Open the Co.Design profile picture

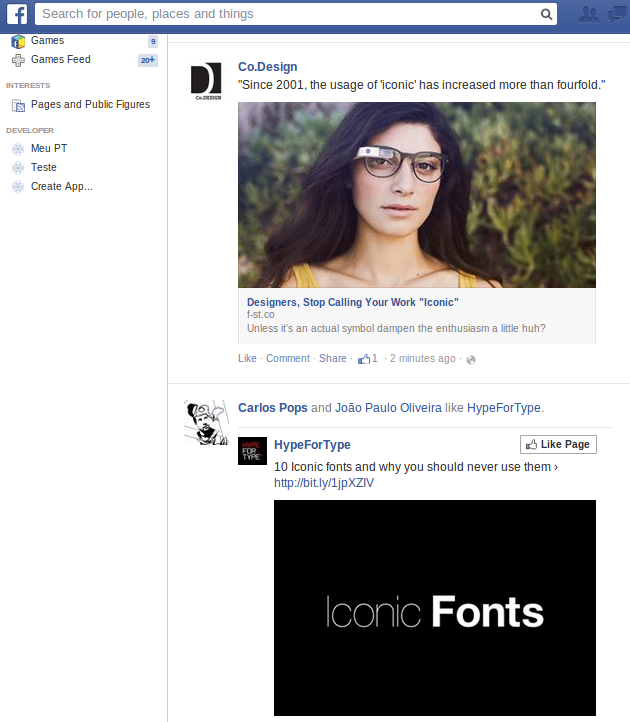(x=206, y=81)
